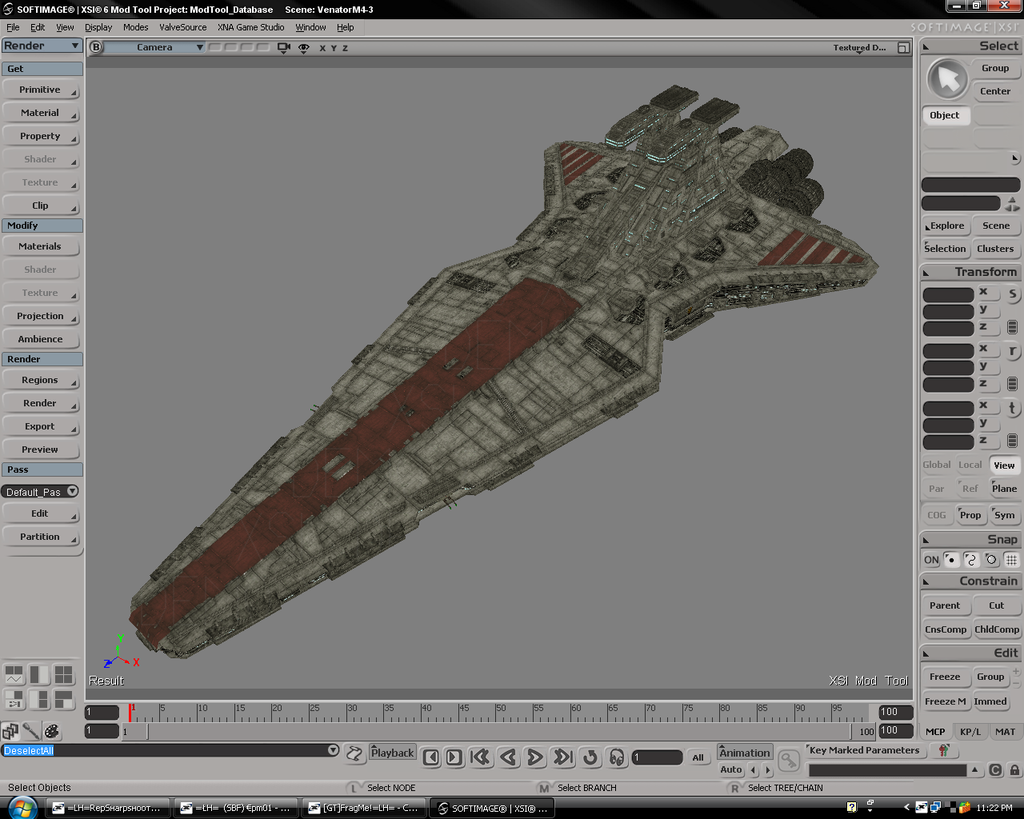Click the red-green keys icon beside Key Marked Parameters
Image resolution: width=1024 pixels, height=819 pixels.
(x=943, y=750)
